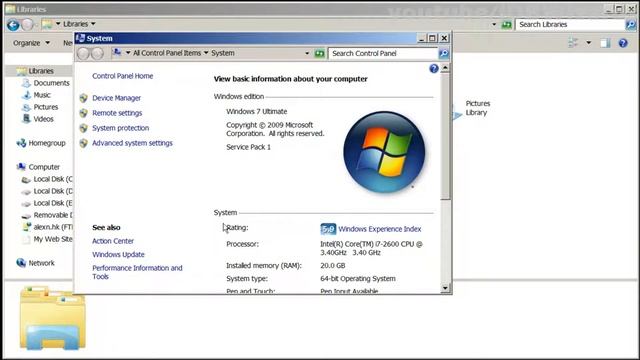Select the Removable Disk tree item
The height and width of the screenshot is (360, 640).
(53, 215)
